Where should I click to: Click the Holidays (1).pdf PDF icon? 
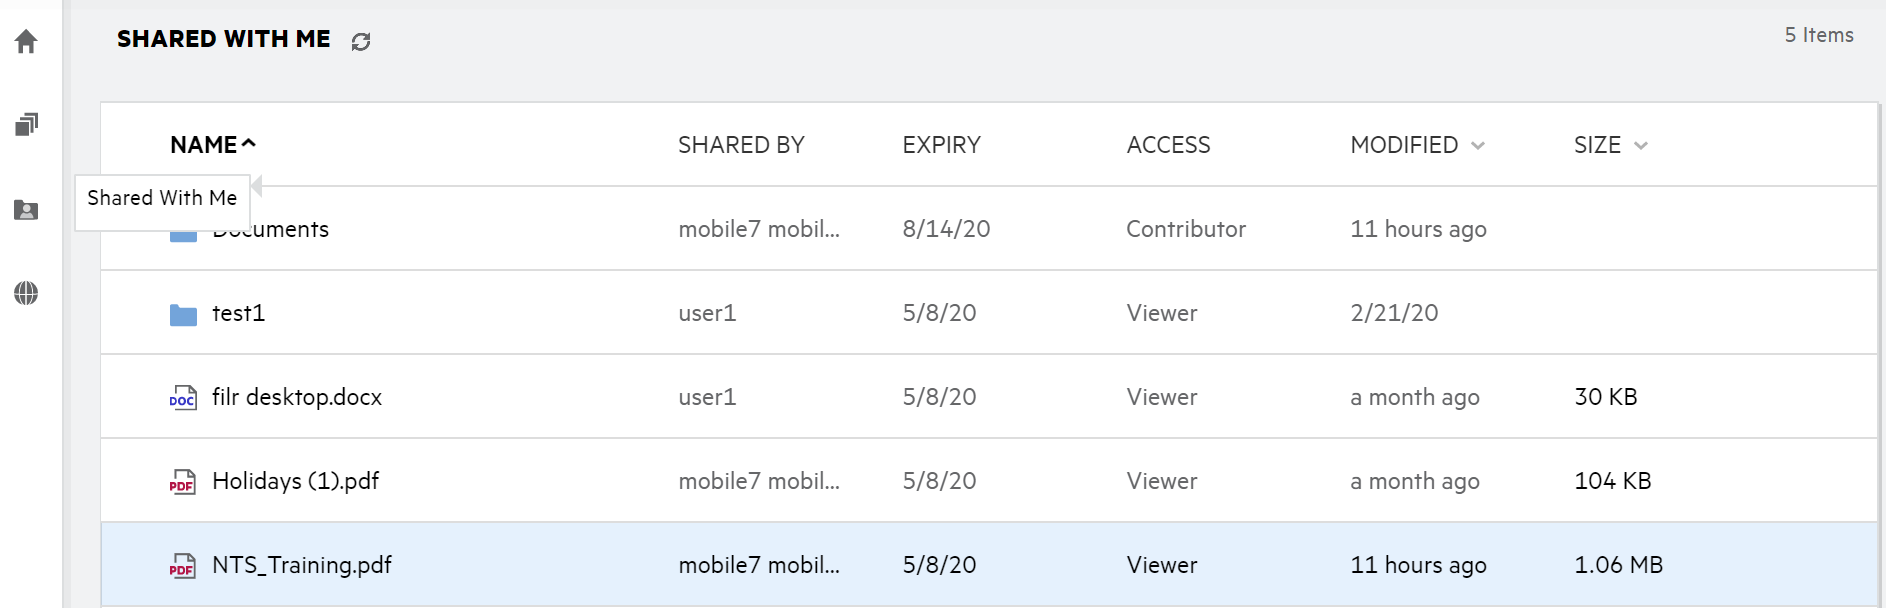point(183,482)
